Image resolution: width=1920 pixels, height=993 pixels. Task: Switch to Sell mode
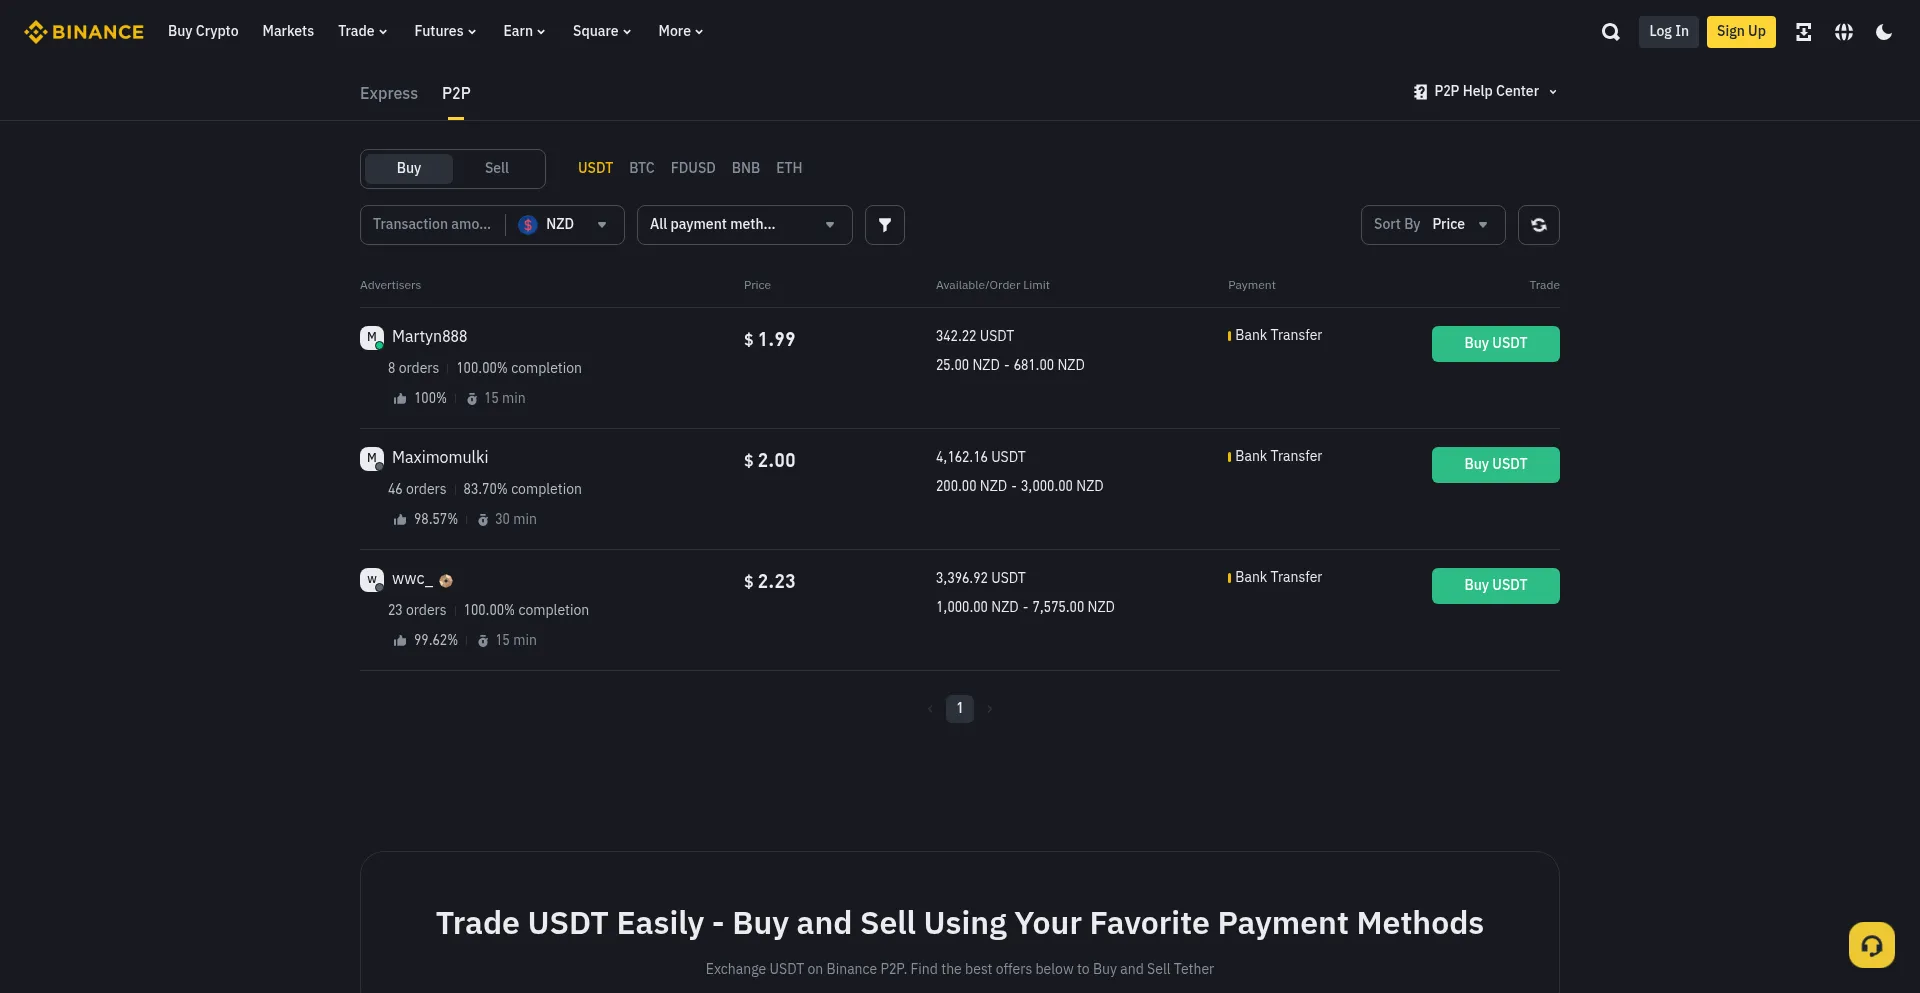click(496, 168)
